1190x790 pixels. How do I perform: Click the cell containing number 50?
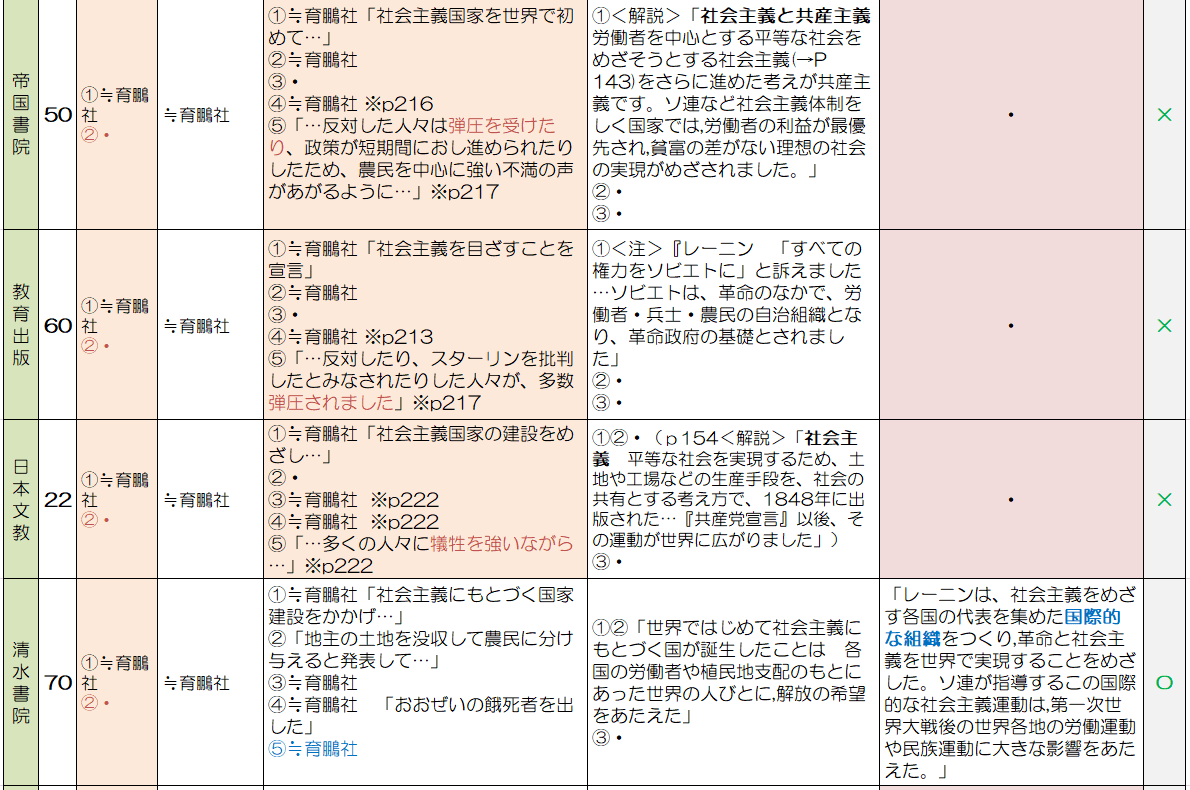(58, 115)
